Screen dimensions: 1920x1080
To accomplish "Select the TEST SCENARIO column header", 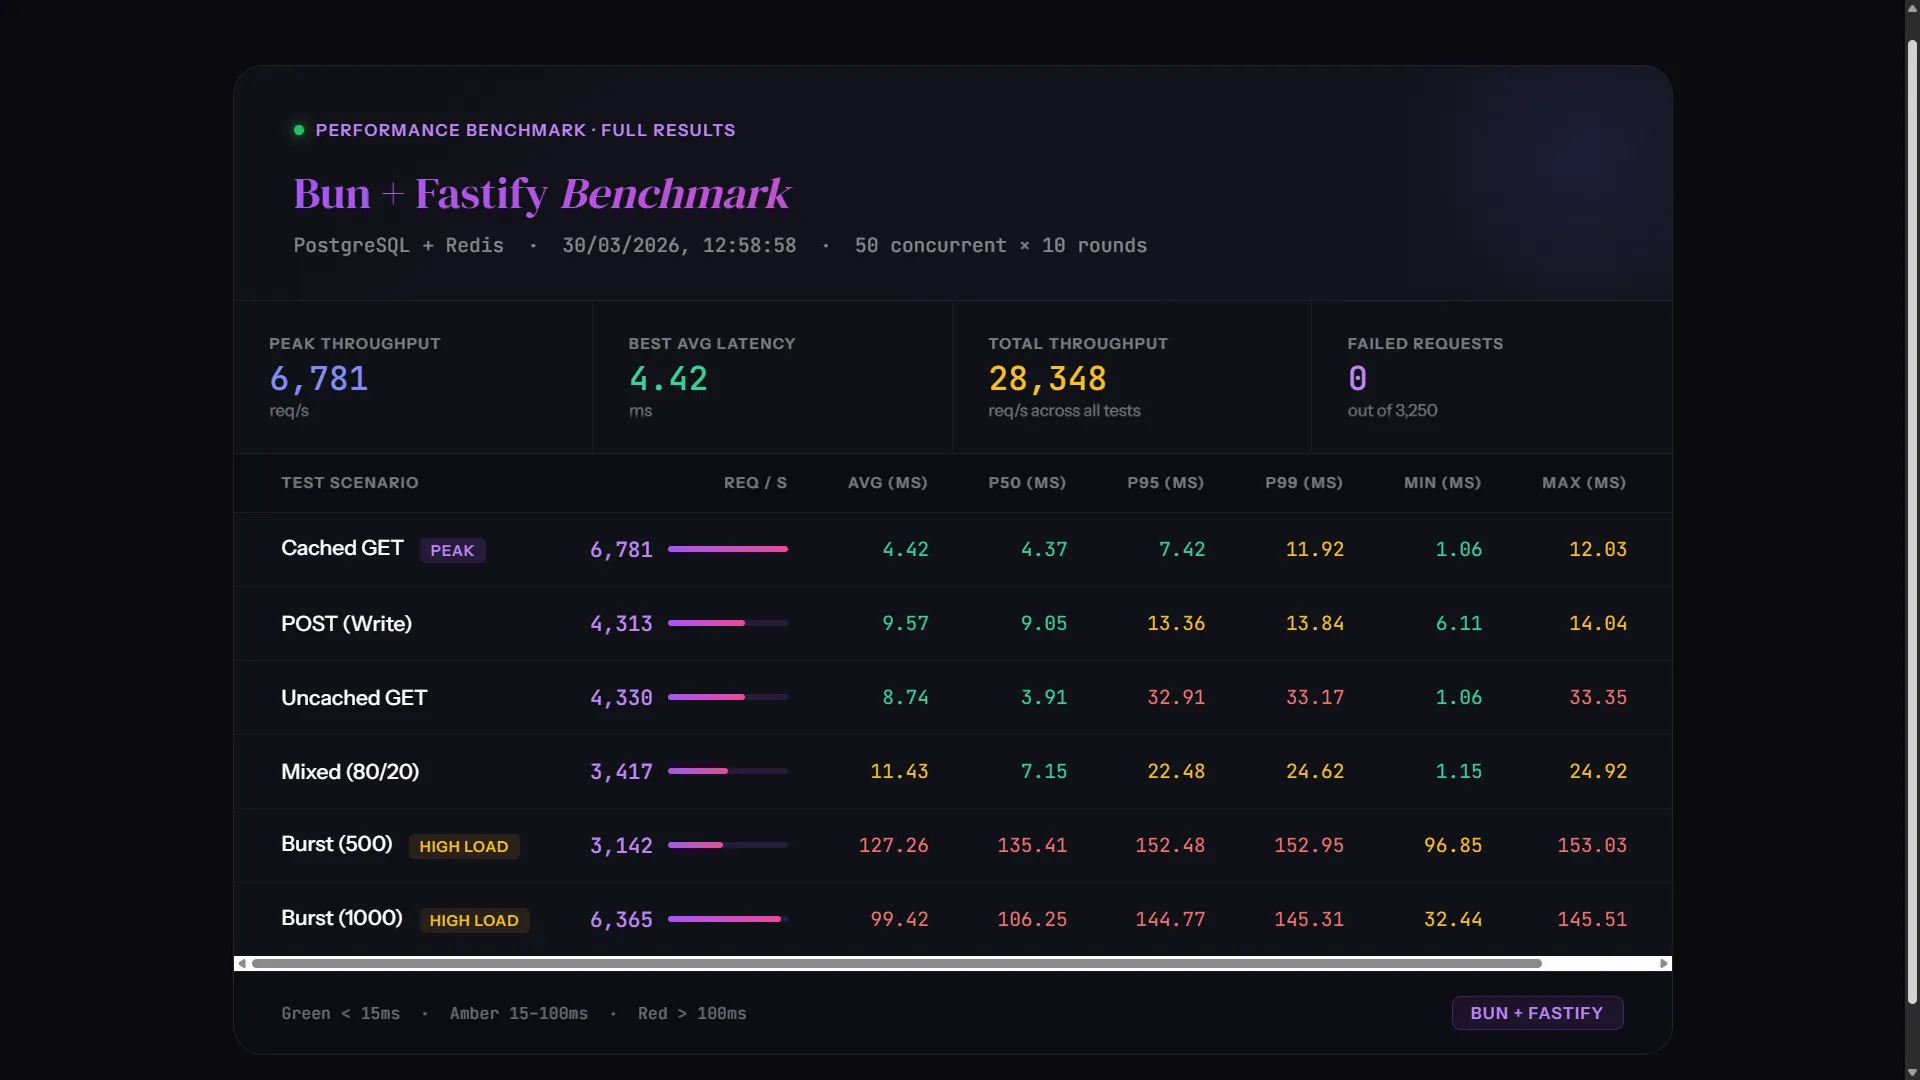I will click(x=350, y=483).
